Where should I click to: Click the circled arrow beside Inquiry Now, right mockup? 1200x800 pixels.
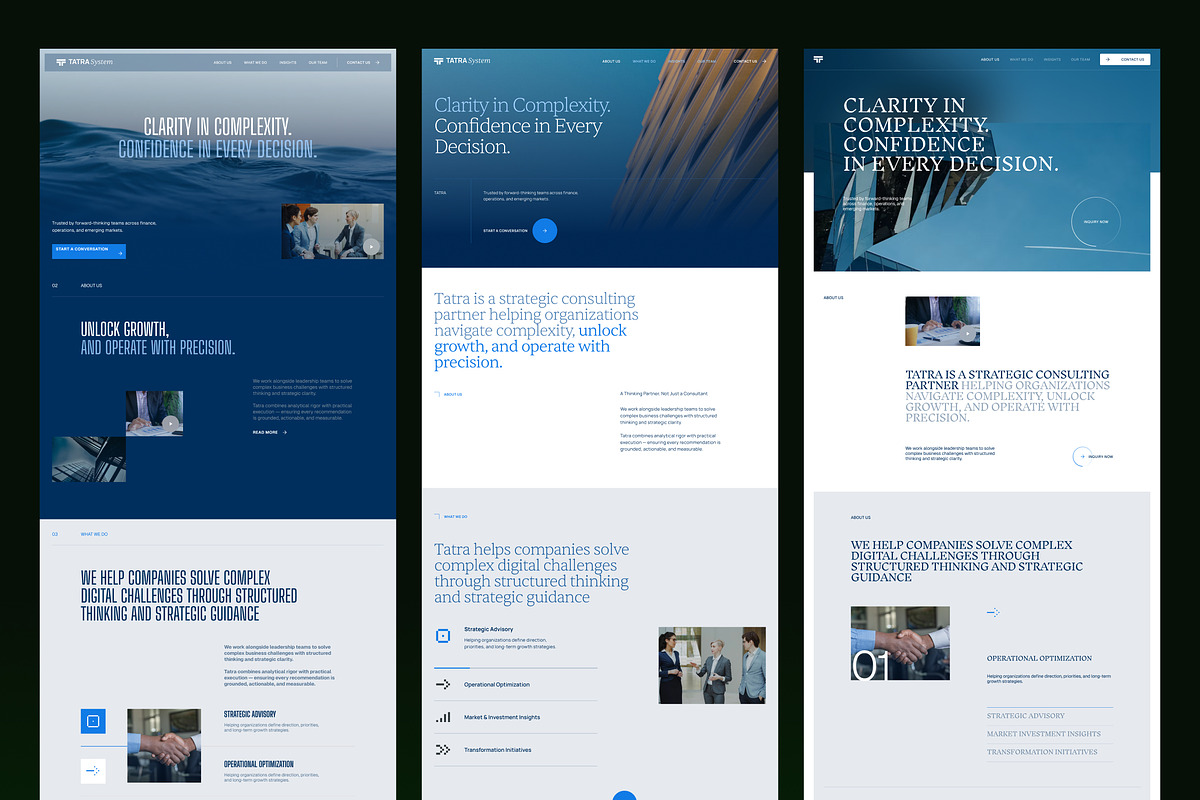pos(1080,456)
